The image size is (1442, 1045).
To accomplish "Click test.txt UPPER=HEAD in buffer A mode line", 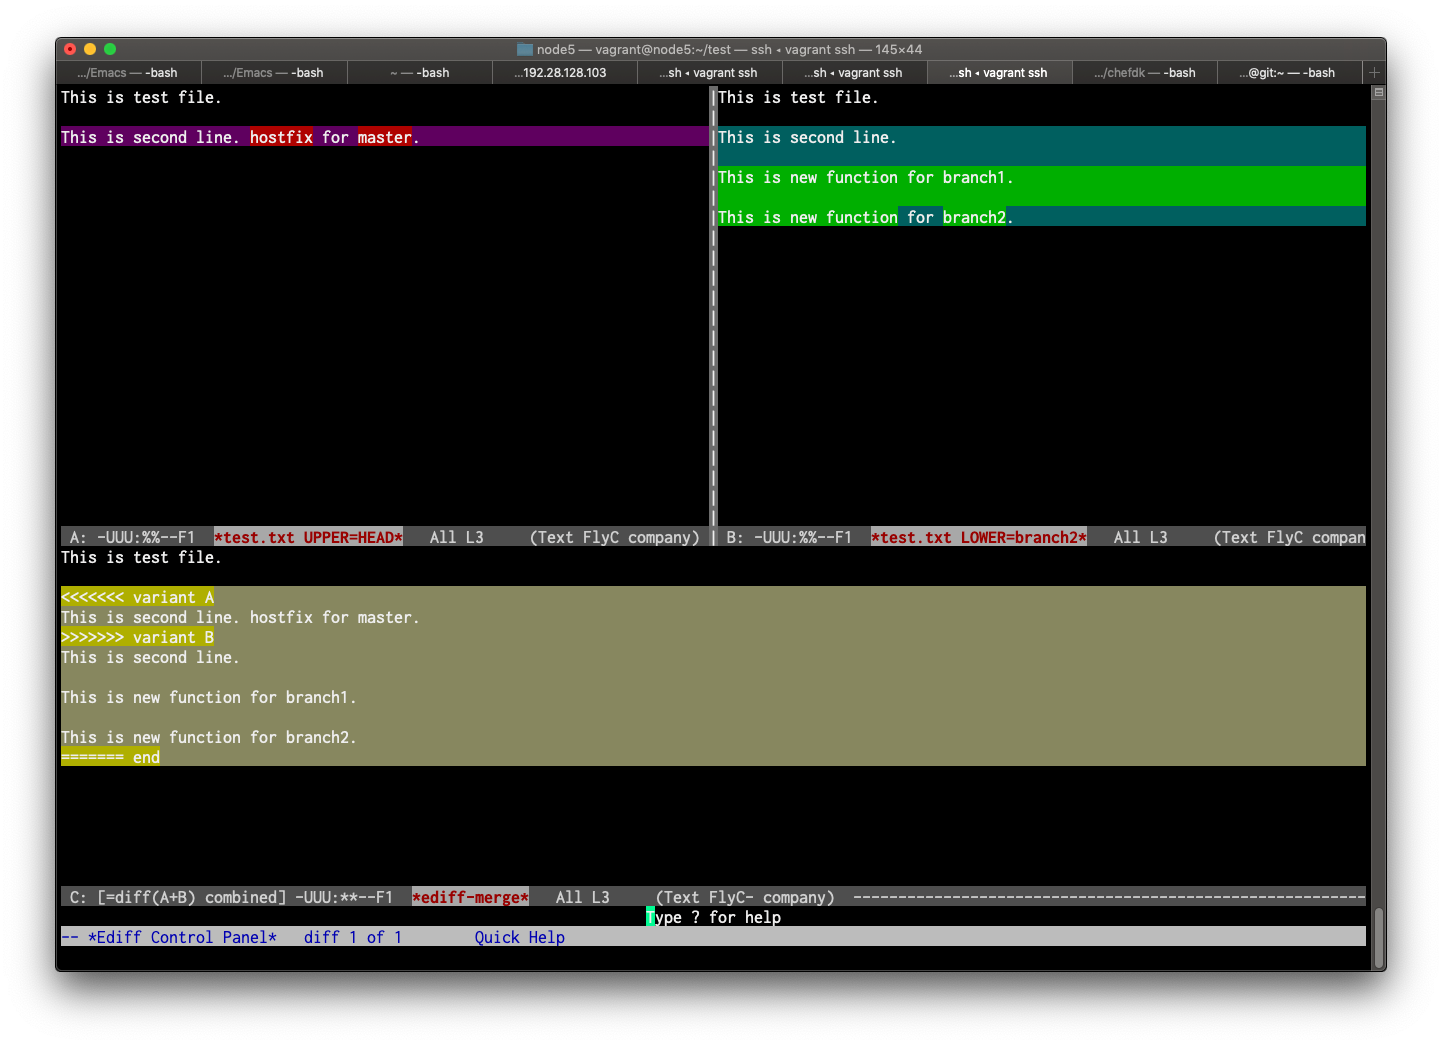I will (x=308, y=537).
